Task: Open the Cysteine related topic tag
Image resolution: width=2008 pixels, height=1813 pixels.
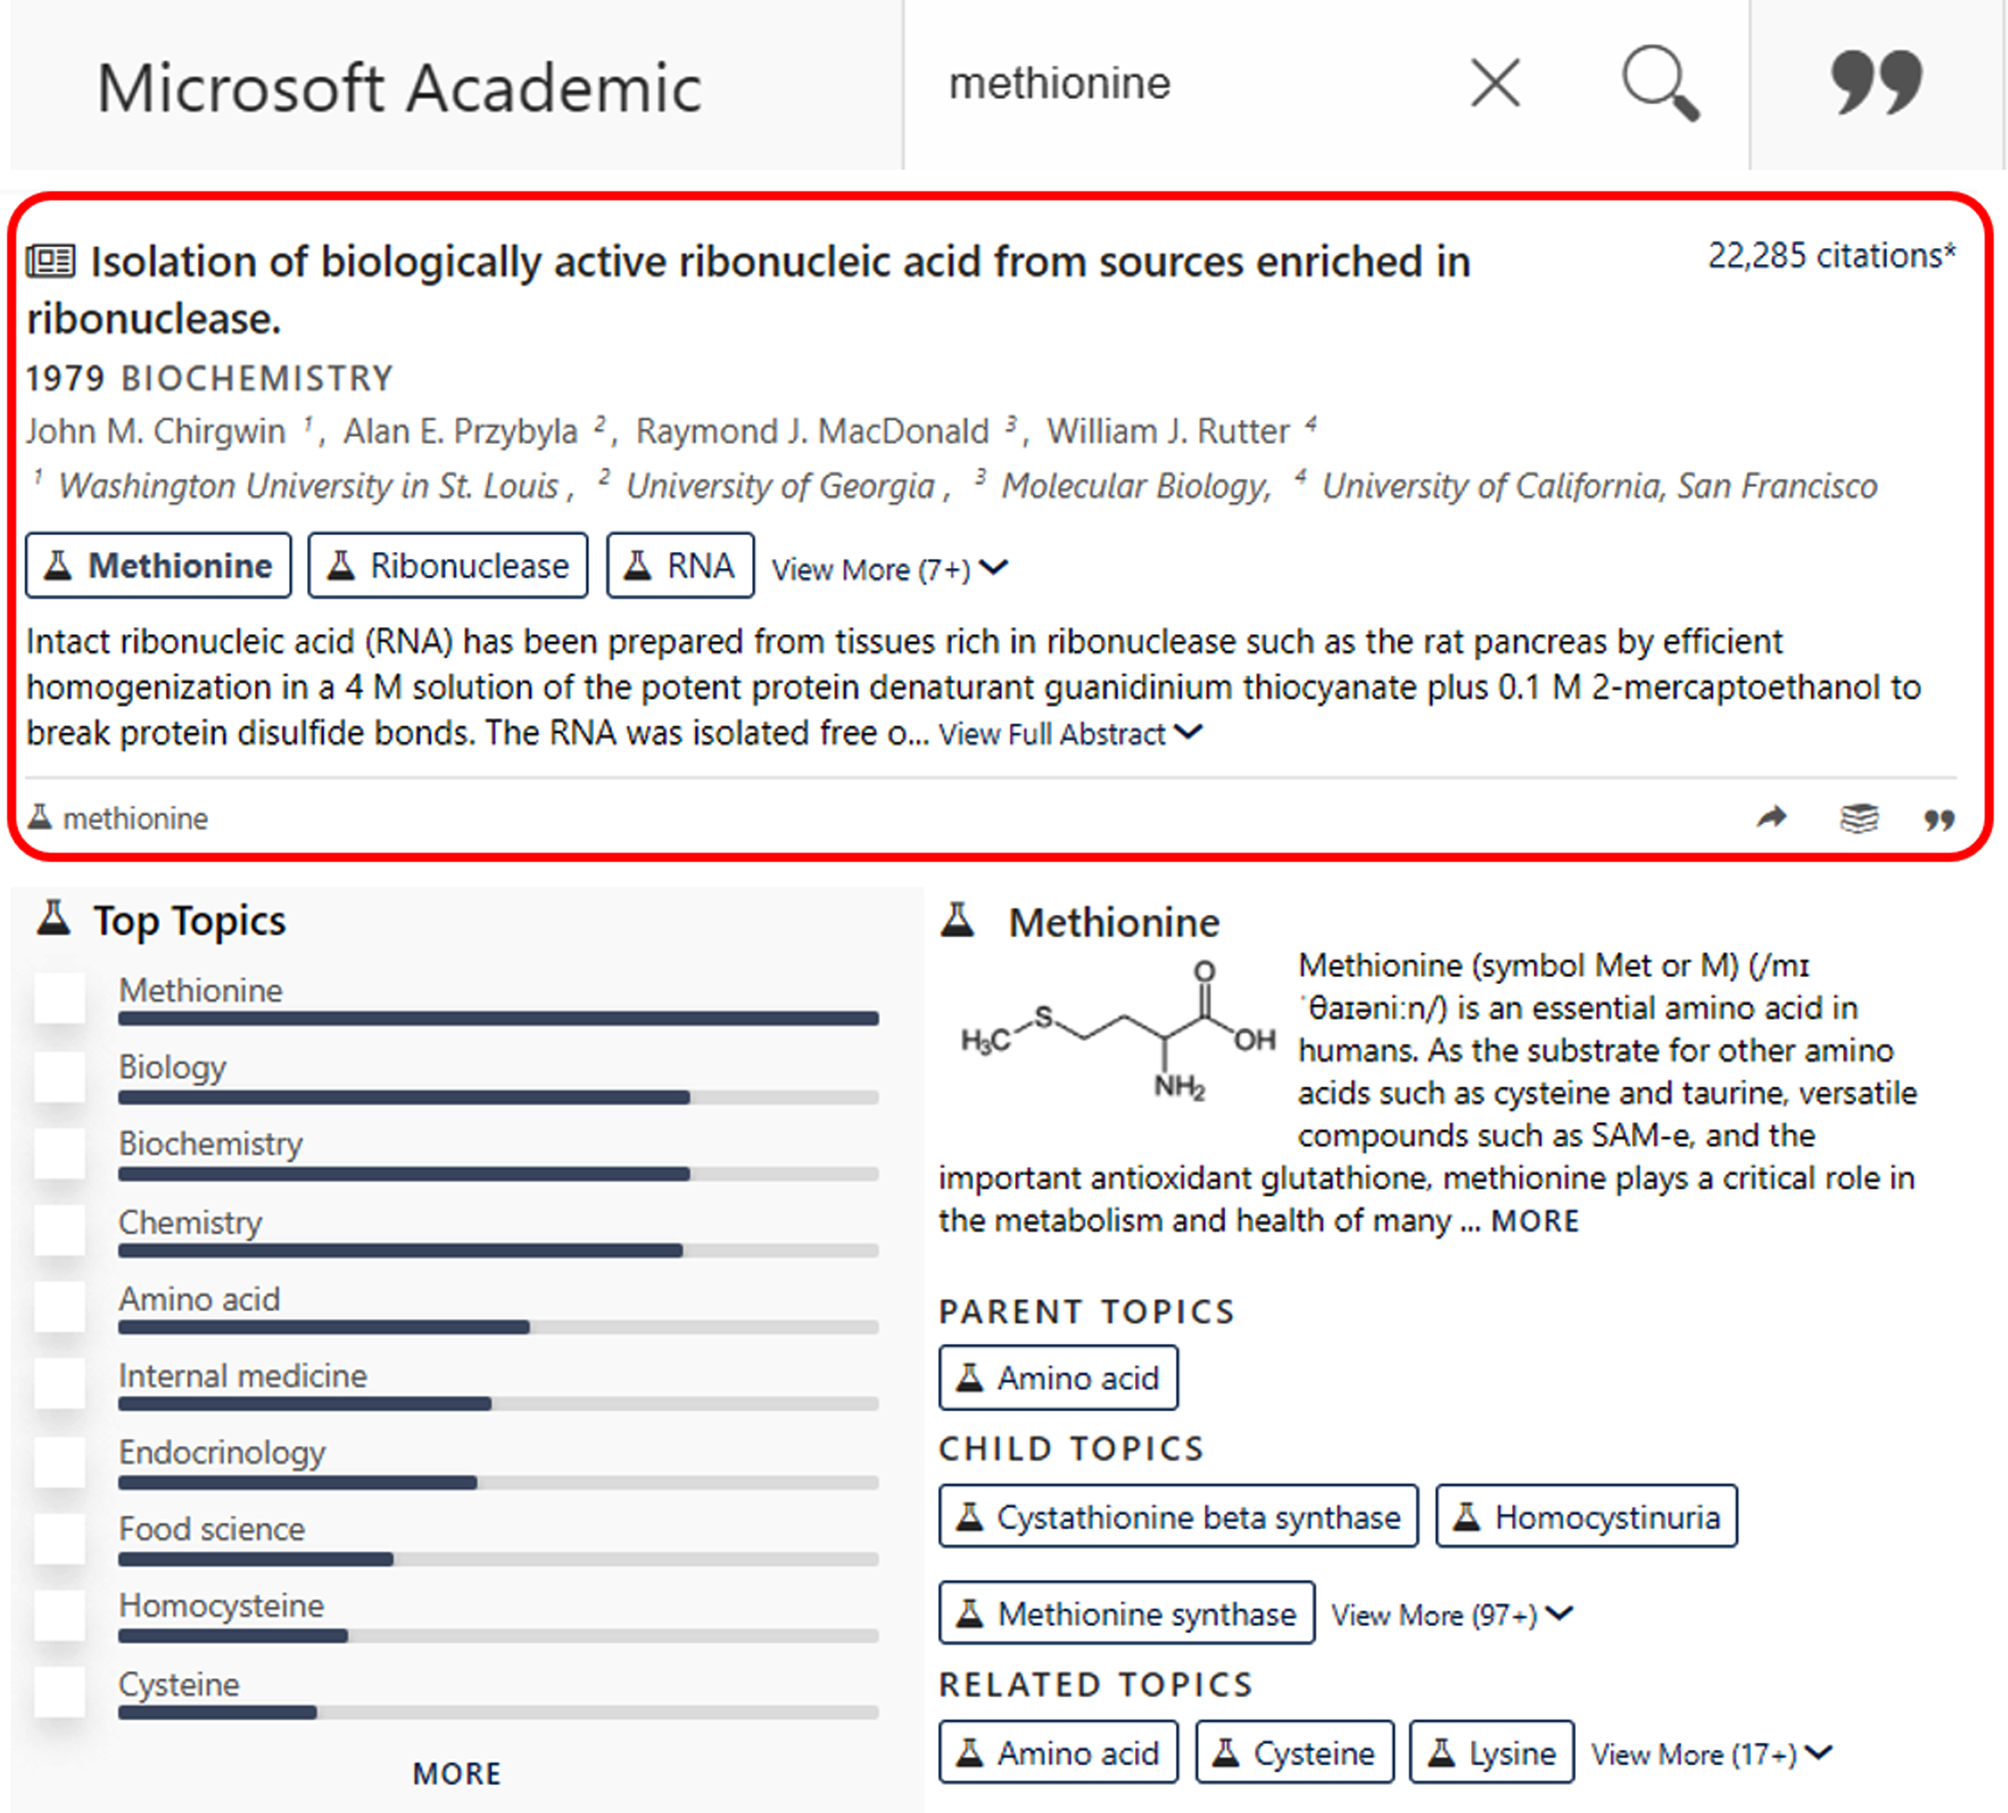Action: [1294, 1752]
